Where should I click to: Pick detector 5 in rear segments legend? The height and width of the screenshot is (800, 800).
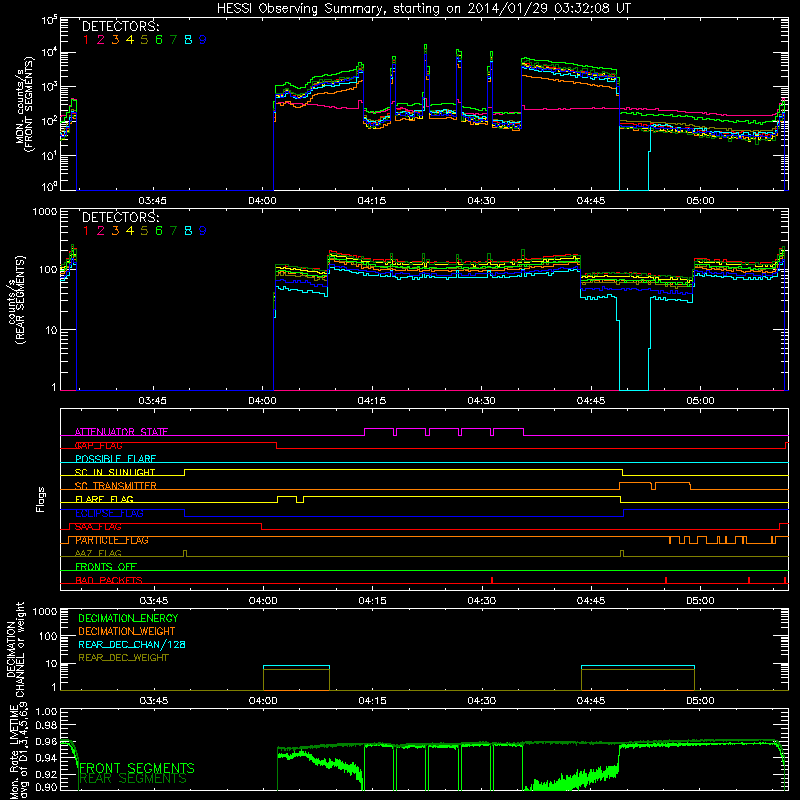click(144, 231)
